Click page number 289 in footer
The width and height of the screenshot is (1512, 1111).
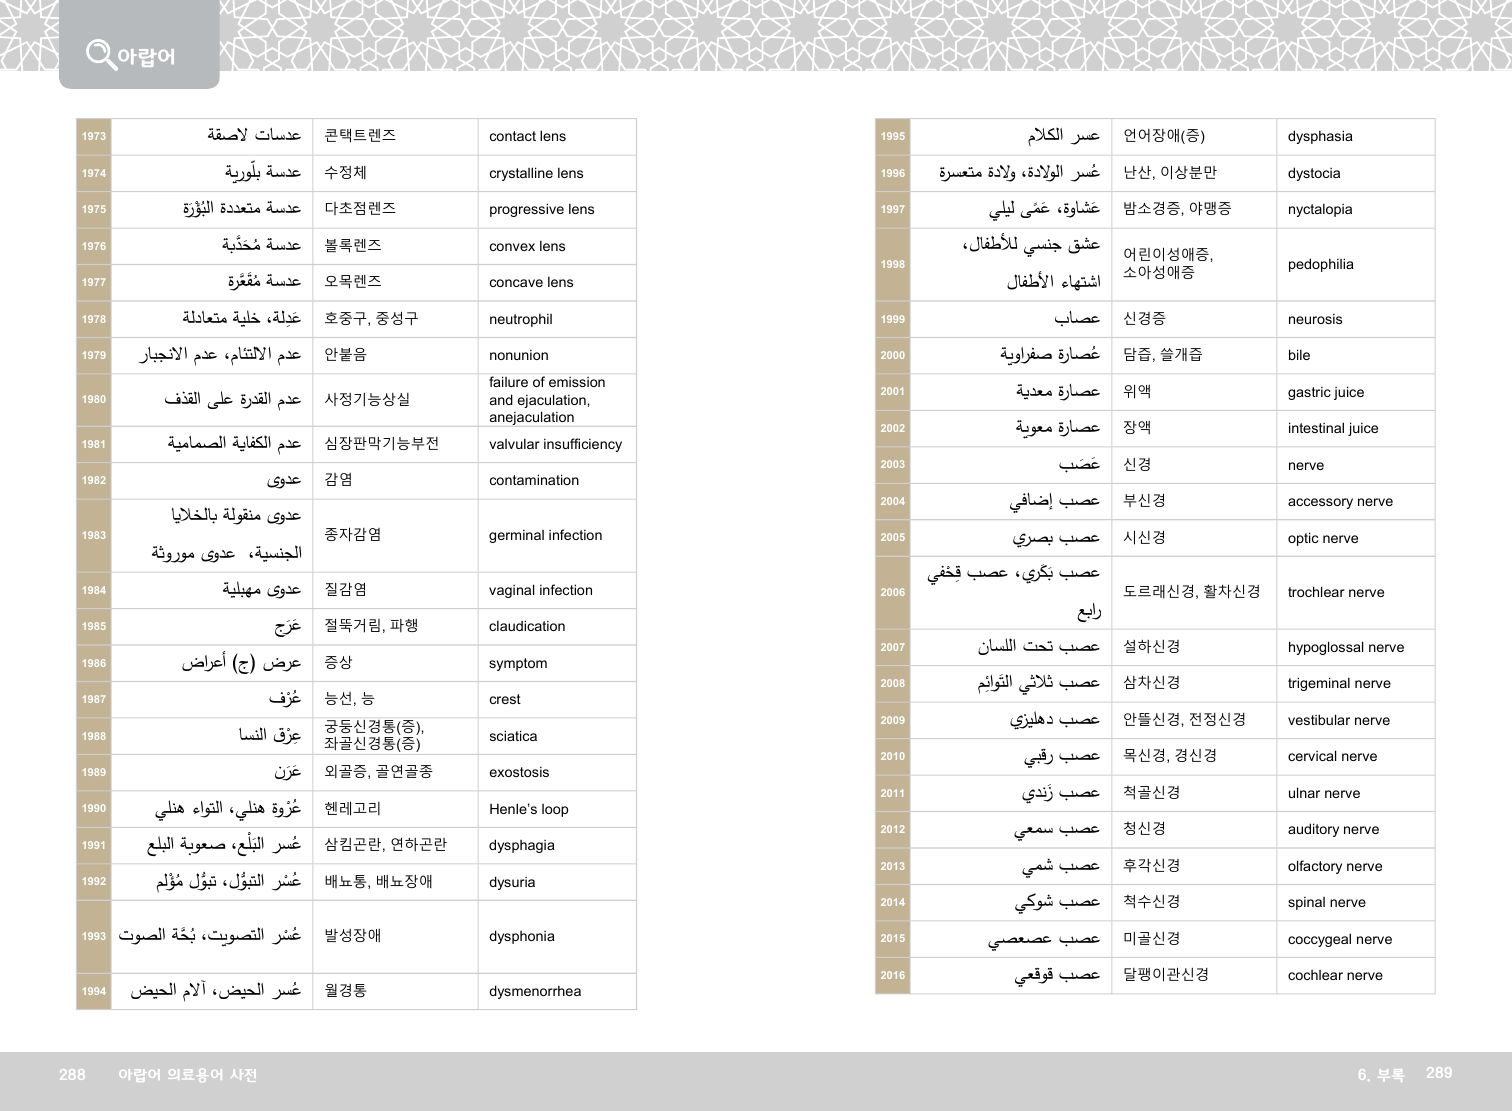click(1438, 1073)
